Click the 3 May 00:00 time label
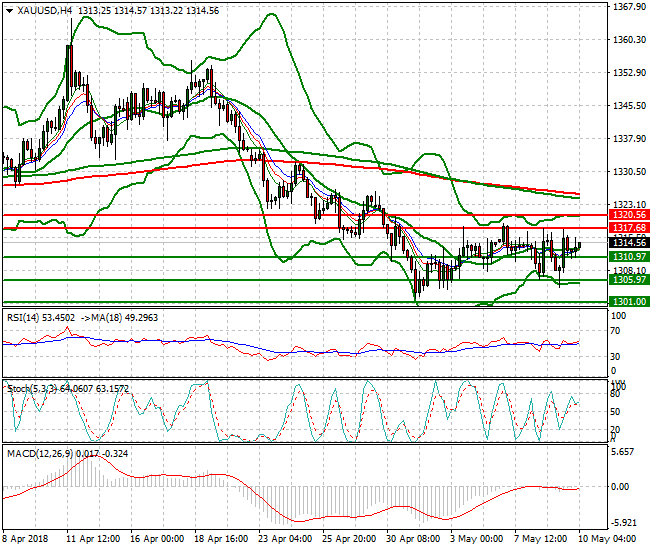 pos(476,539)
